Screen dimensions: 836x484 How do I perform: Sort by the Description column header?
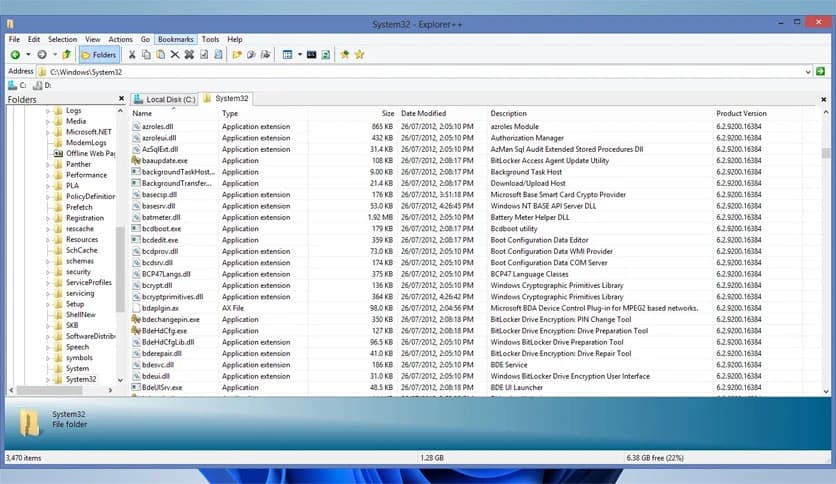pos(600,114)
